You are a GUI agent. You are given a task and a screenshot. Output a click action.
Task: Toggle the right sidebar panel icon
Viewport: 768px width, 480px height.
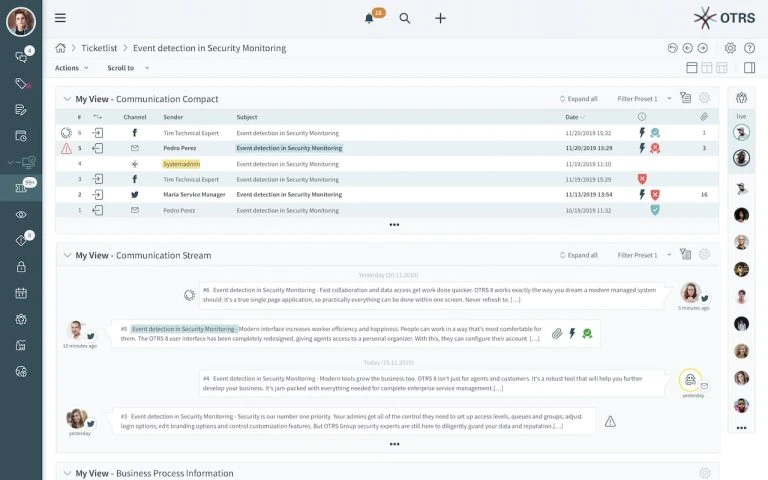[x=749, y=68]
